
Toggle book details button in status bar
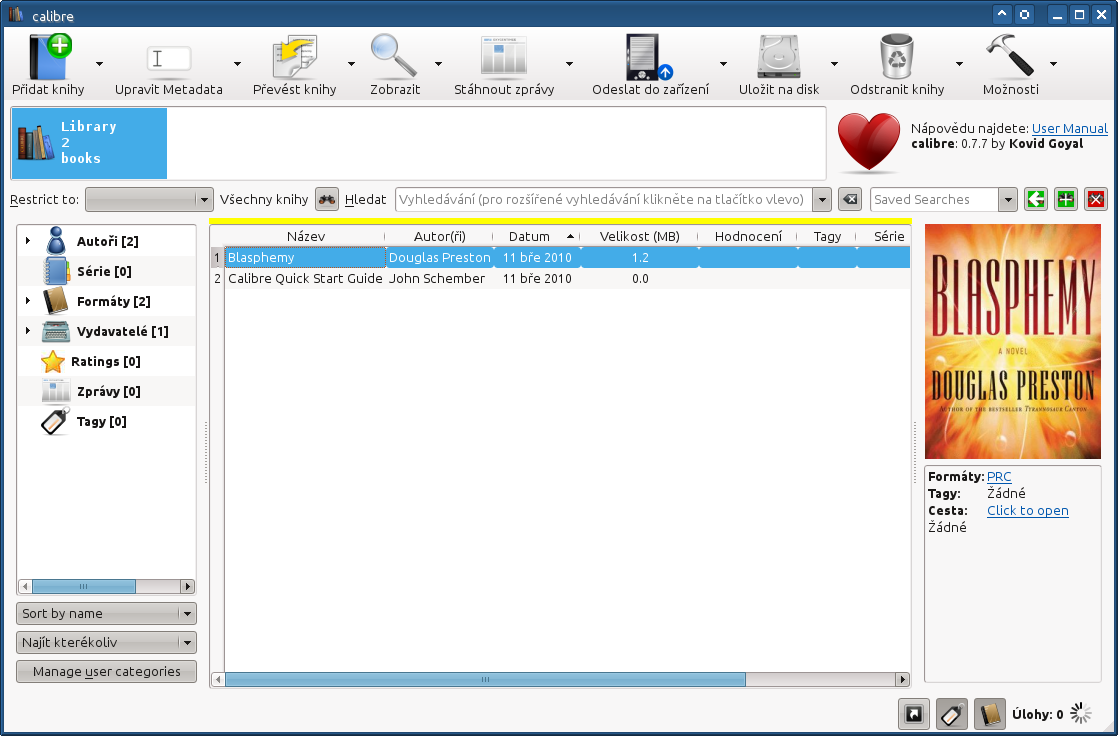click(990, 714)
